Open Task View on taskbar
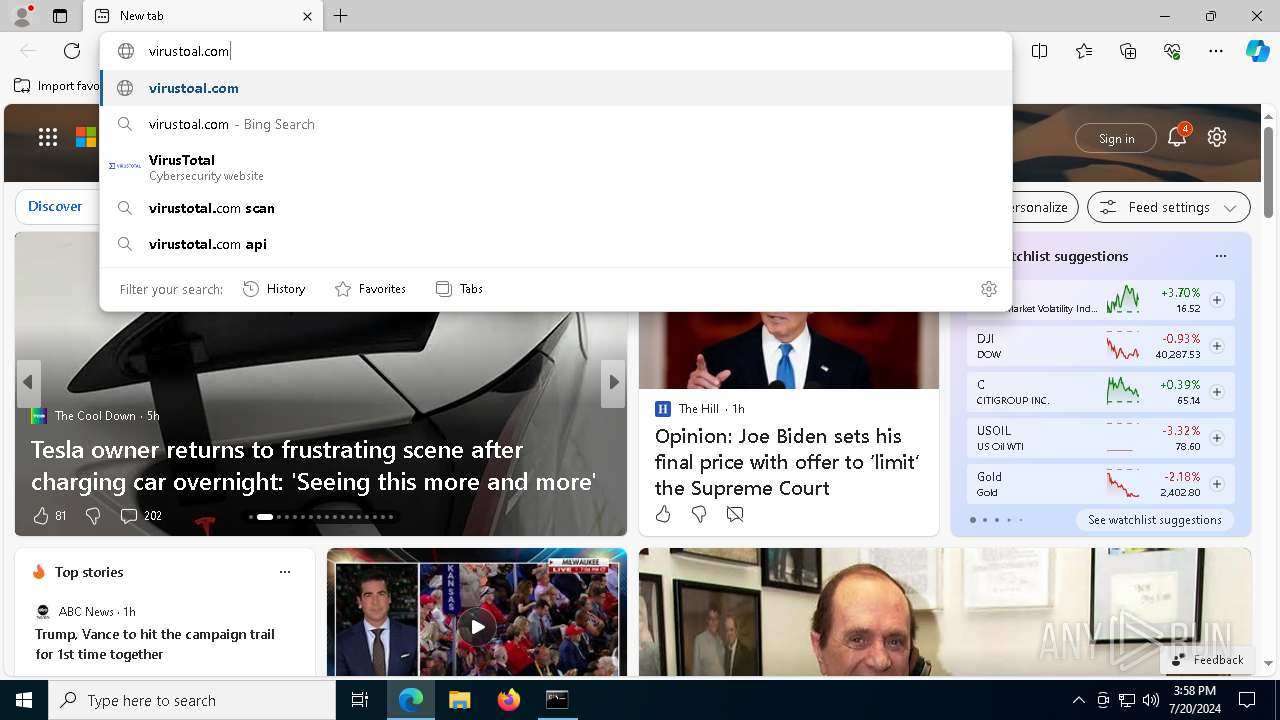 [360, 701]
